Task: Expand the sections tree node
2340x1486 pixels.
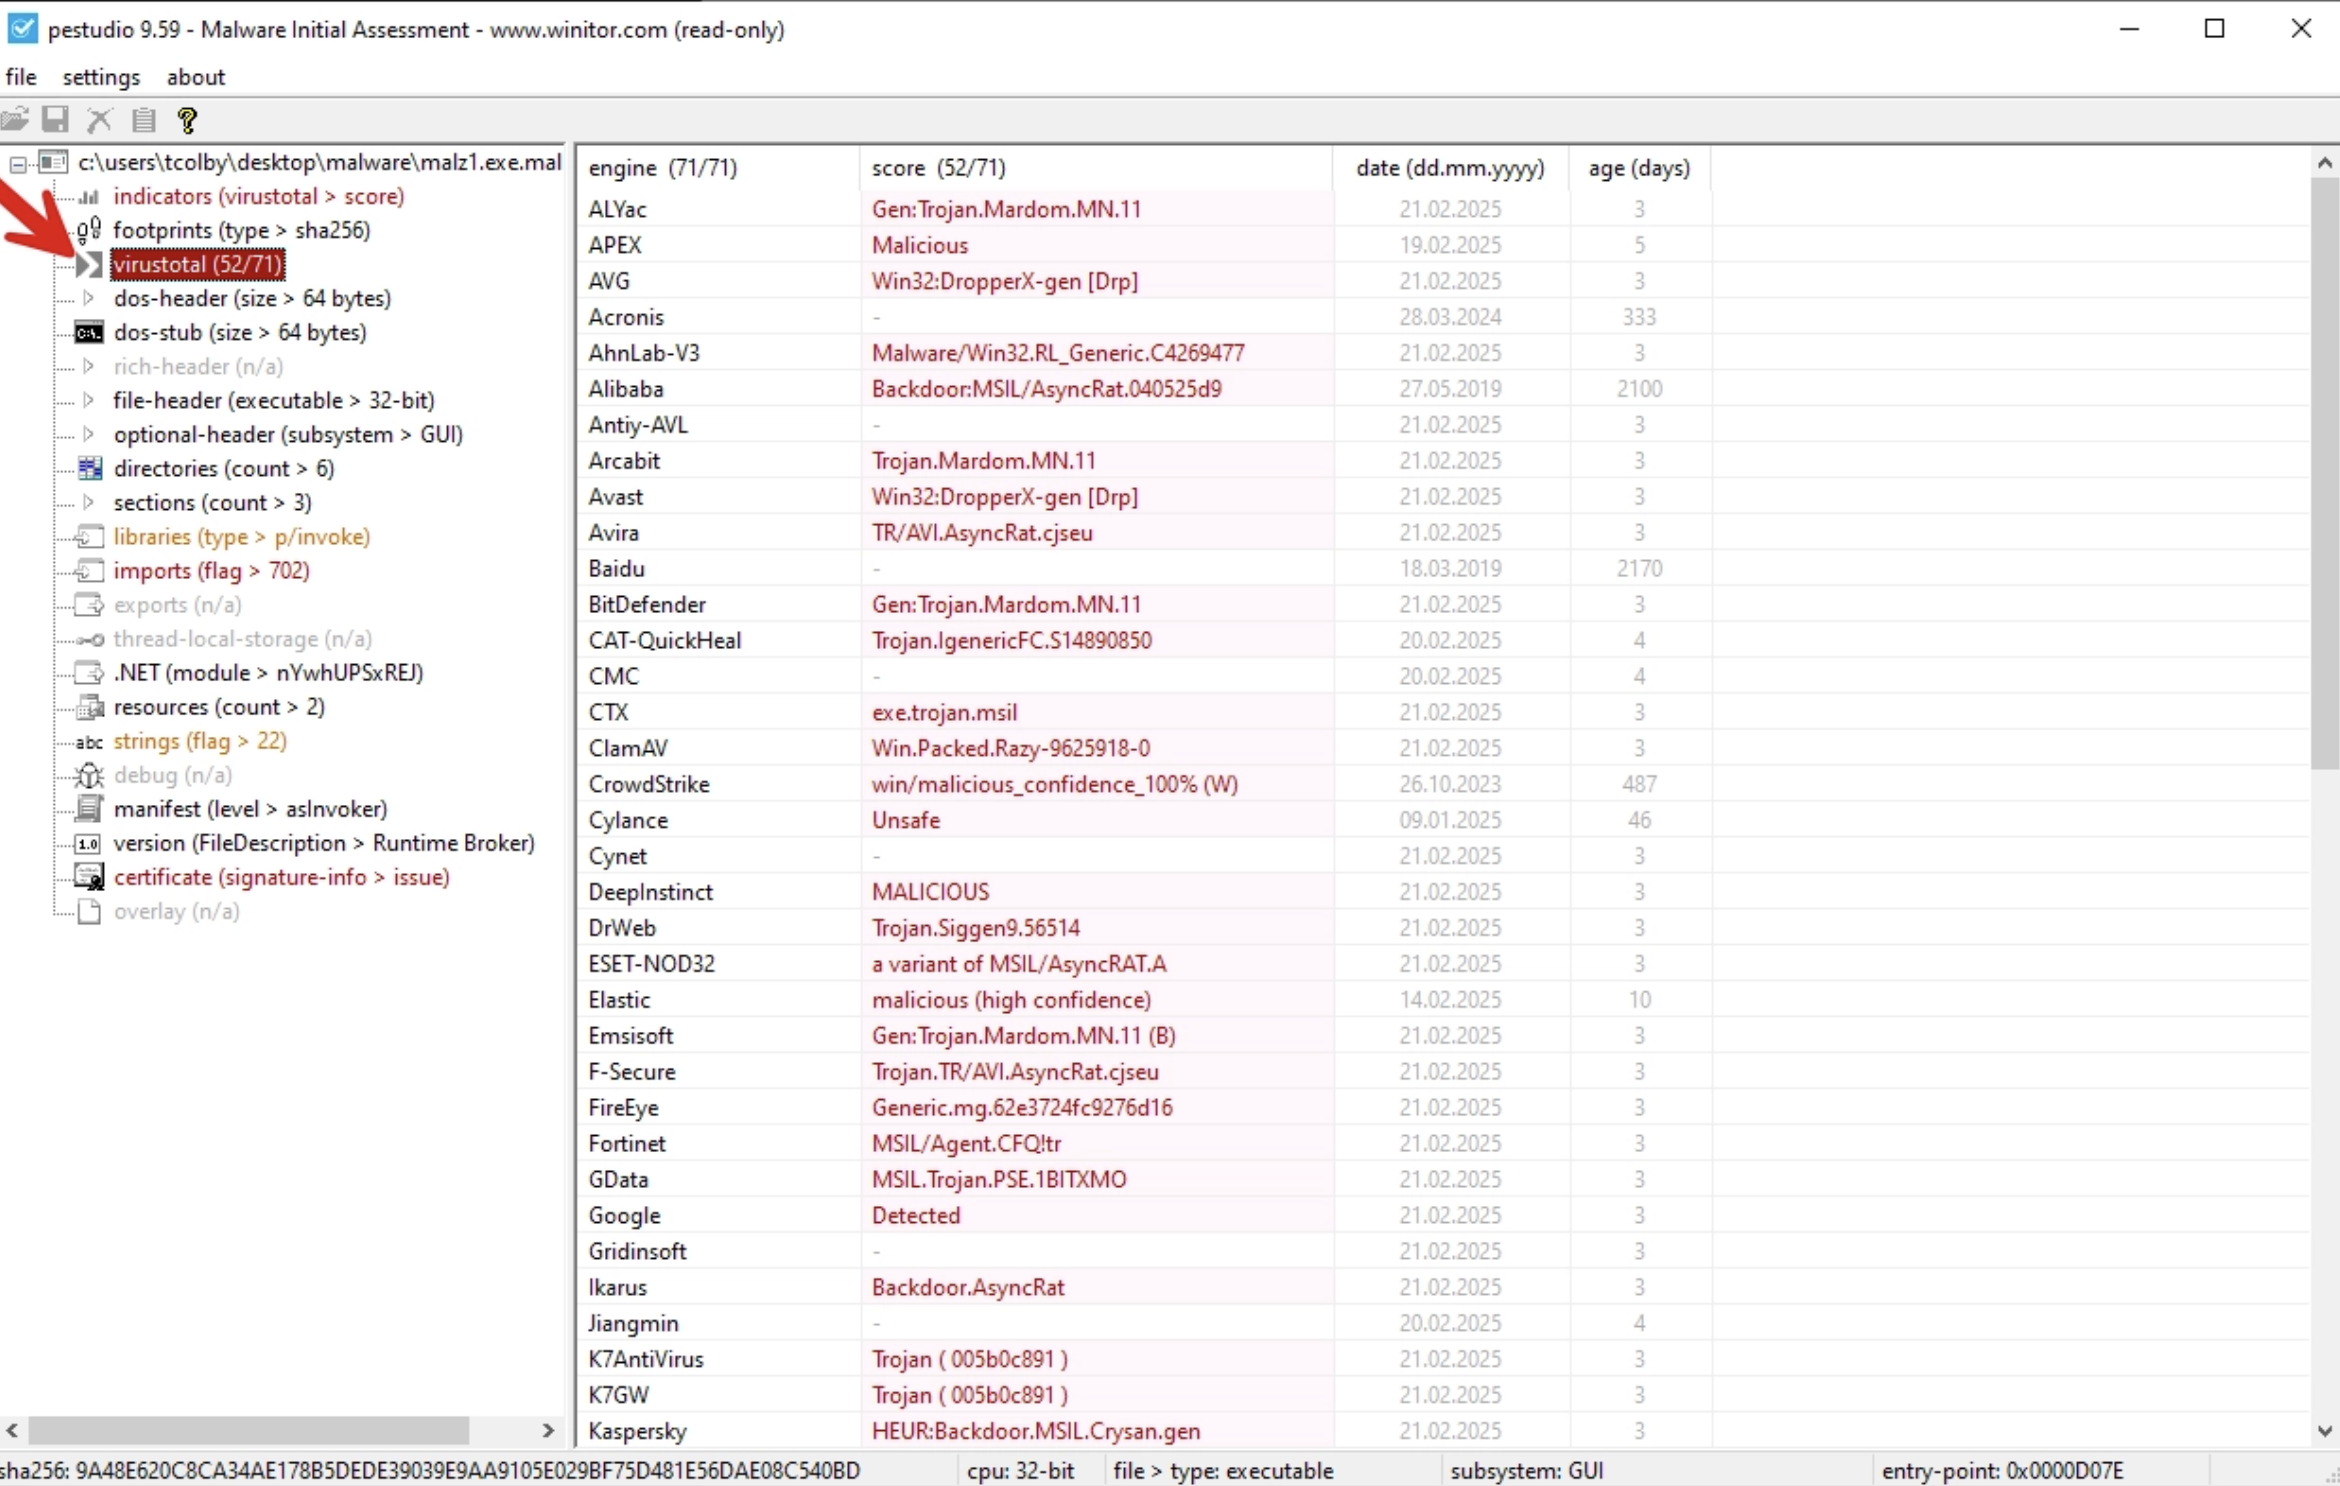Action: click(x=89, y=502)
